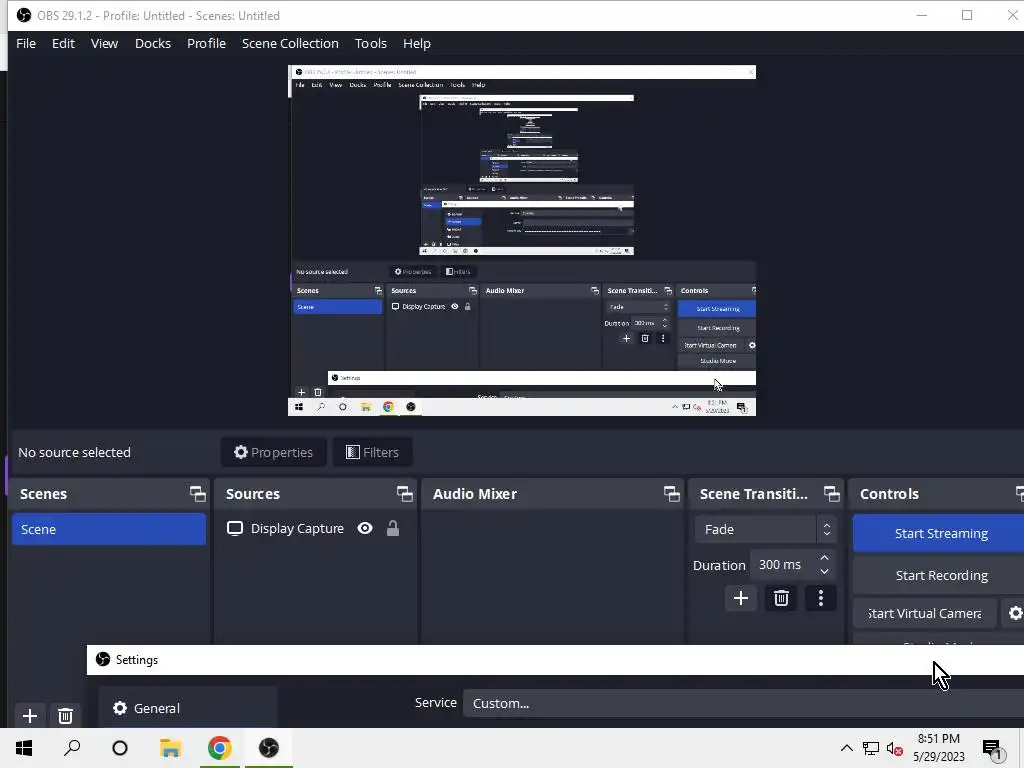Screen dimensions: 1024x768
Task: Click the monitor icon next to Display Capture
Action: click(234, 528)
